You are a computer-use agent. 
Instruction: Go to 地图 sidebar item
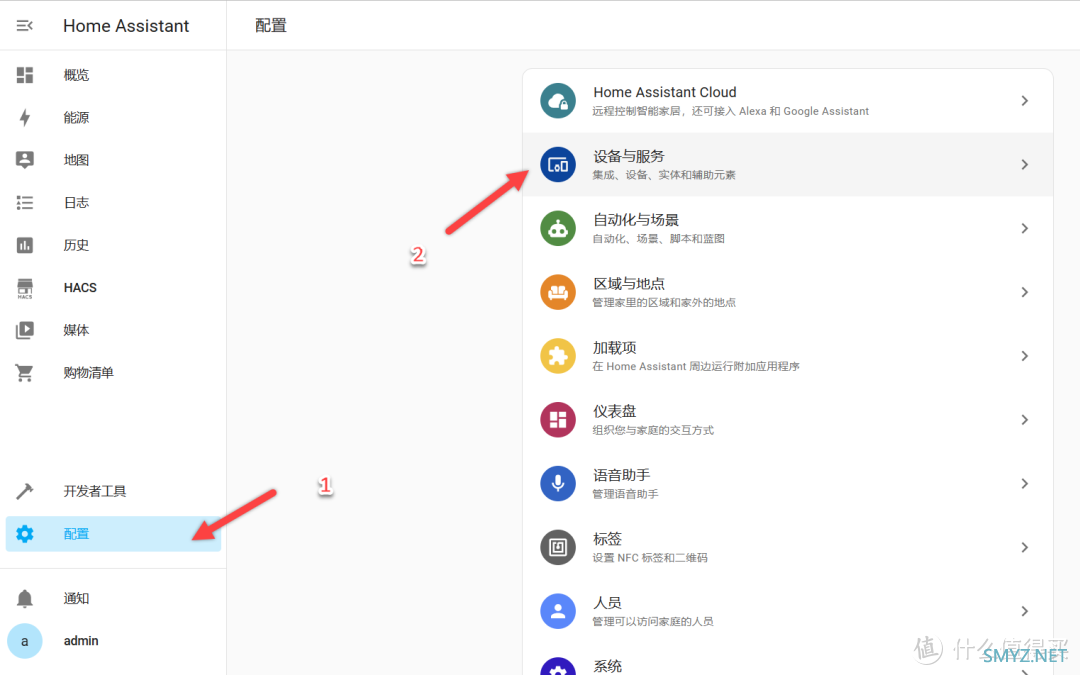pos(76,160)
